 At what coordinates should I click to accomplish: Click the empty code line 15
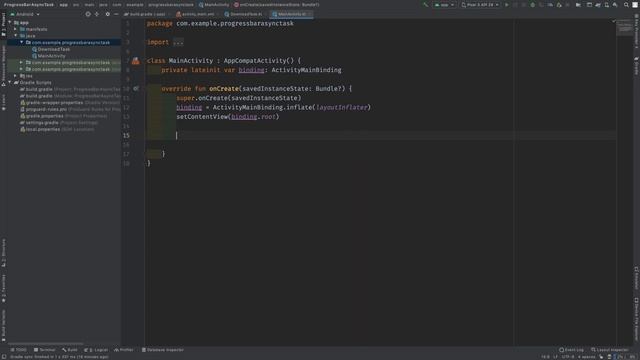[380, 135]
